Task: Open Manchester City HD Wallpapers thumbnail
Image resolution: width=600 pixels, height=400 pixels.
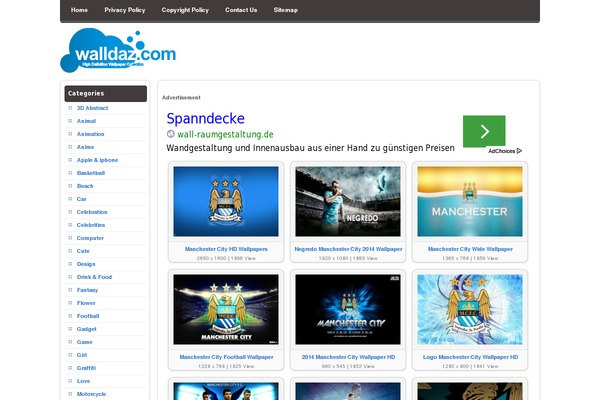Action: 226,201
